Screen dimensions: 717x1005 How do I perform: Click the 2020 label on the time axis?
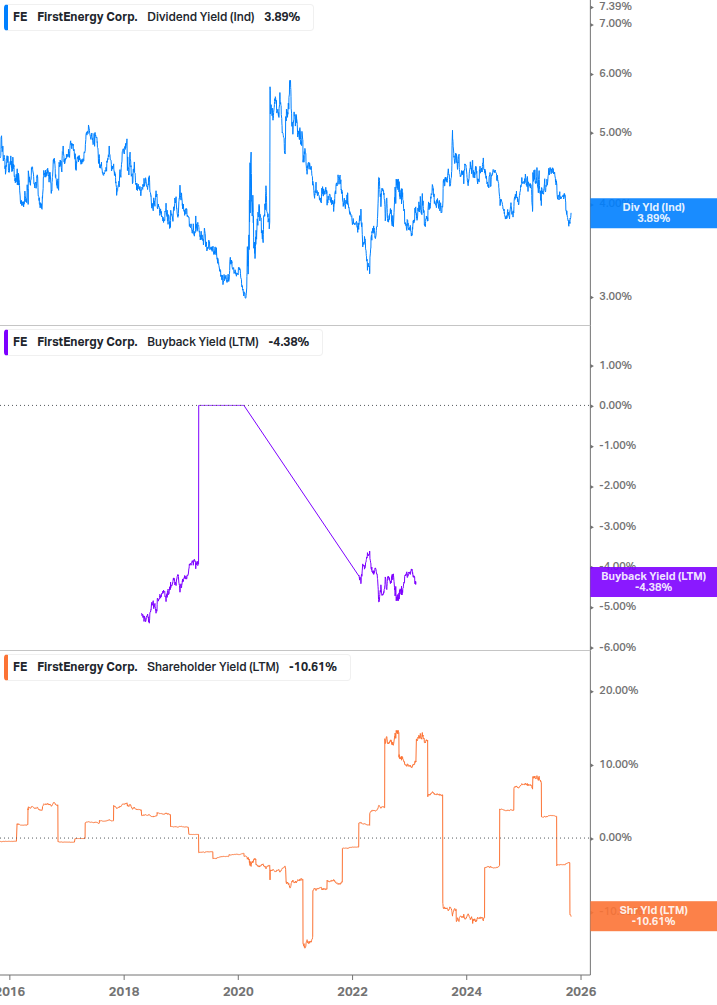click(x=238, y=992)
